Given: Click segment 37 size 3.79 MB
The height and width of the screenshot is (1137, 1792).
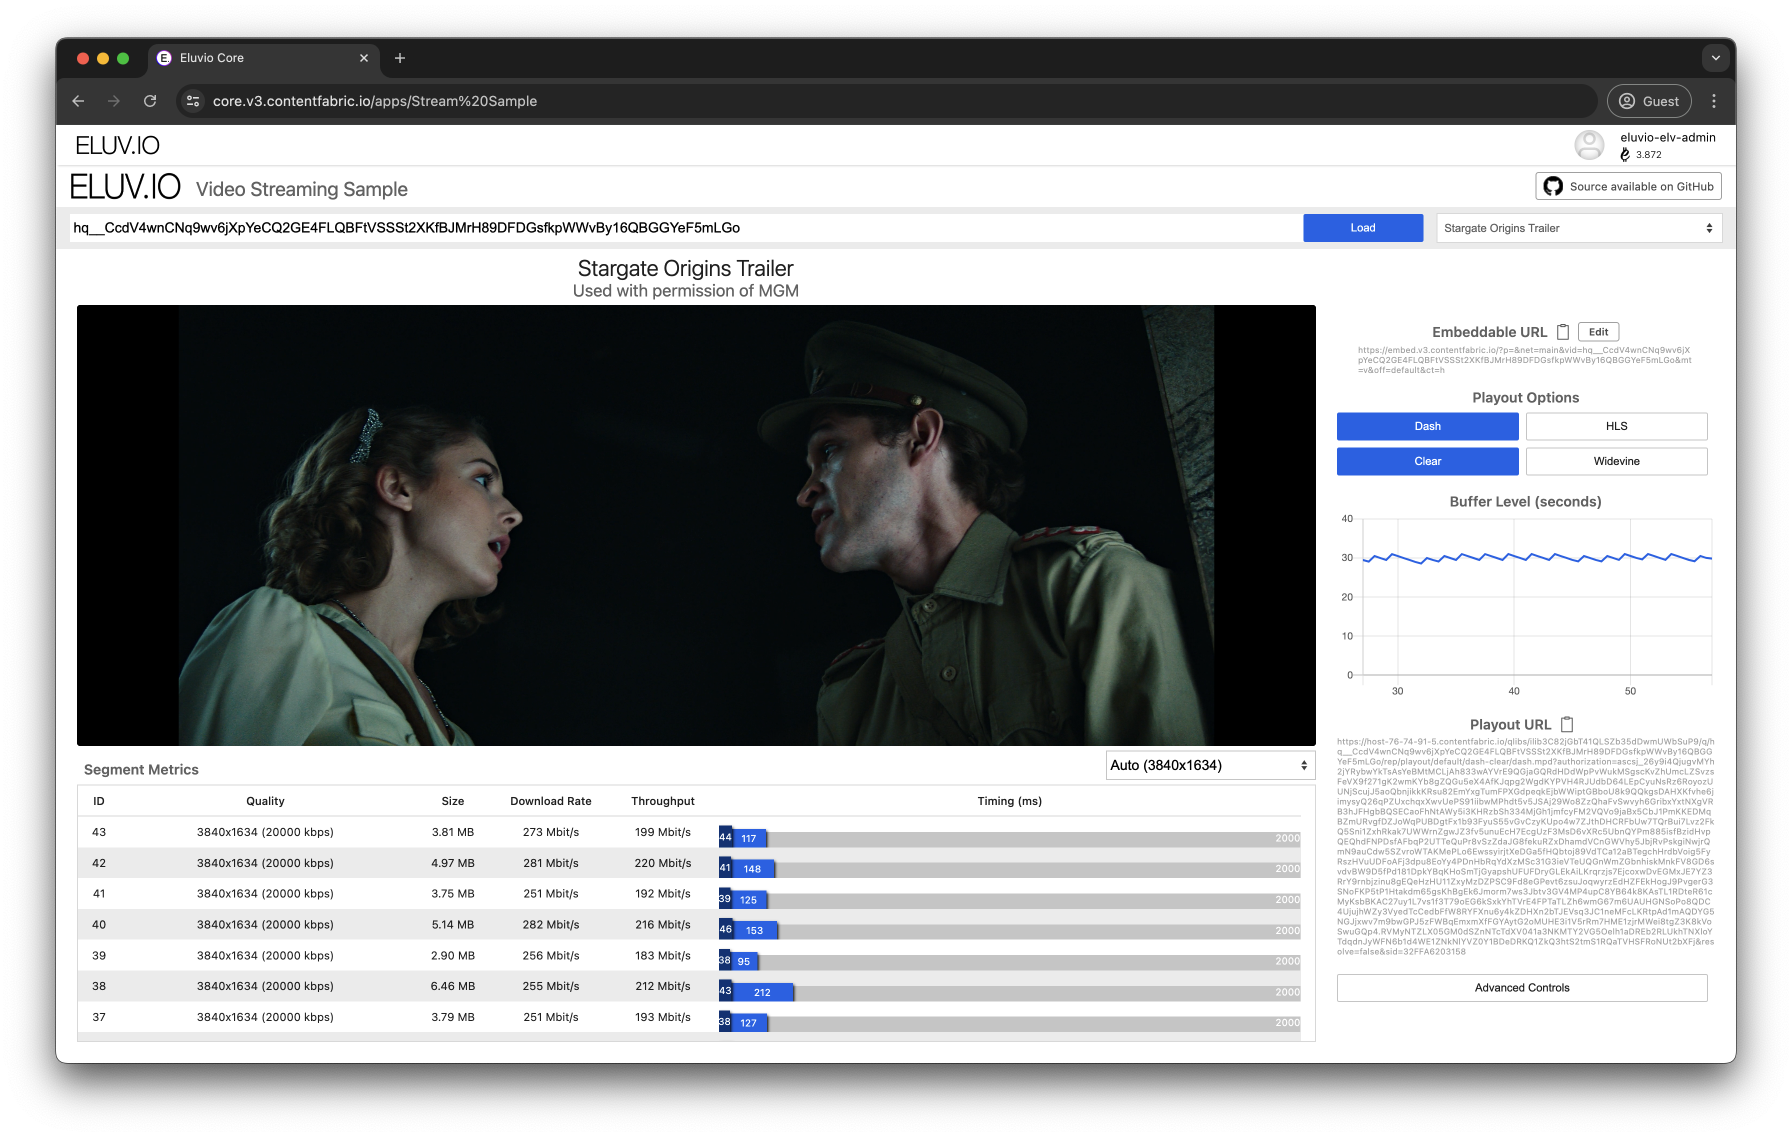Looking at the screenshot, I should point(453,1017).
